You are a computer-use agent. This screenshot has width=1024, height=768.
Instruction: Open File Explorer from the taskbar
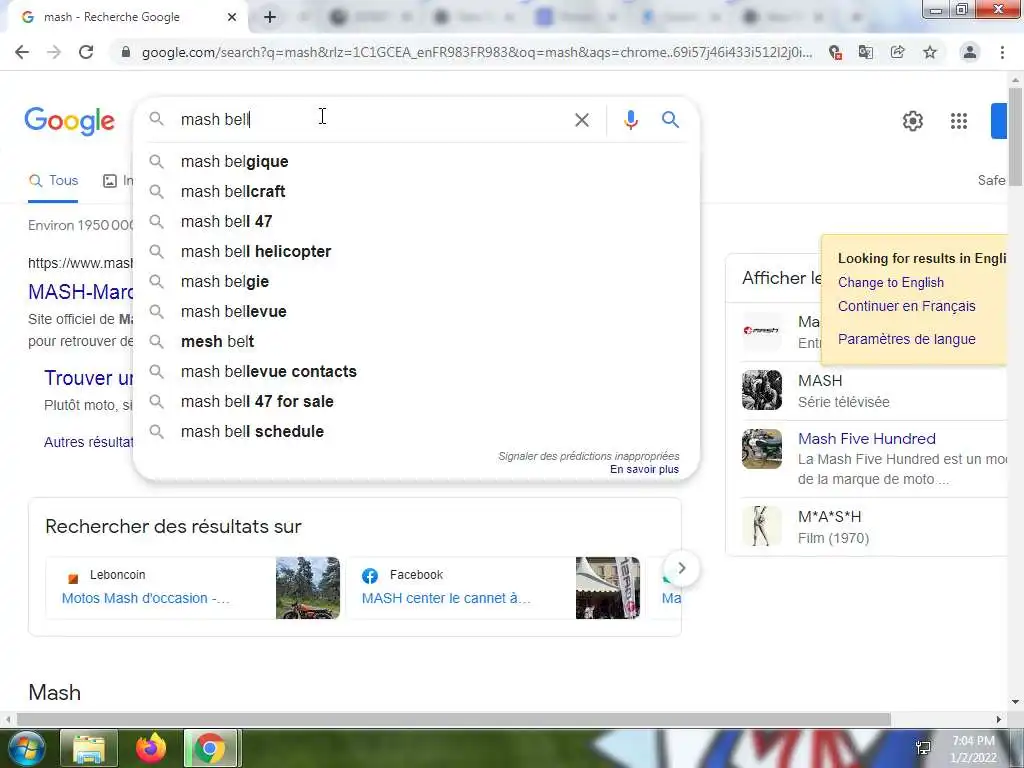tap(89, 748)
